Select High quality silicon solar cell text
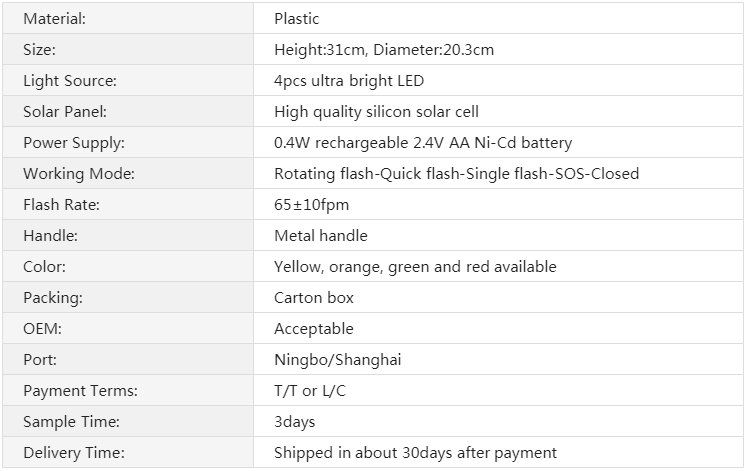 tap(376, 112)
